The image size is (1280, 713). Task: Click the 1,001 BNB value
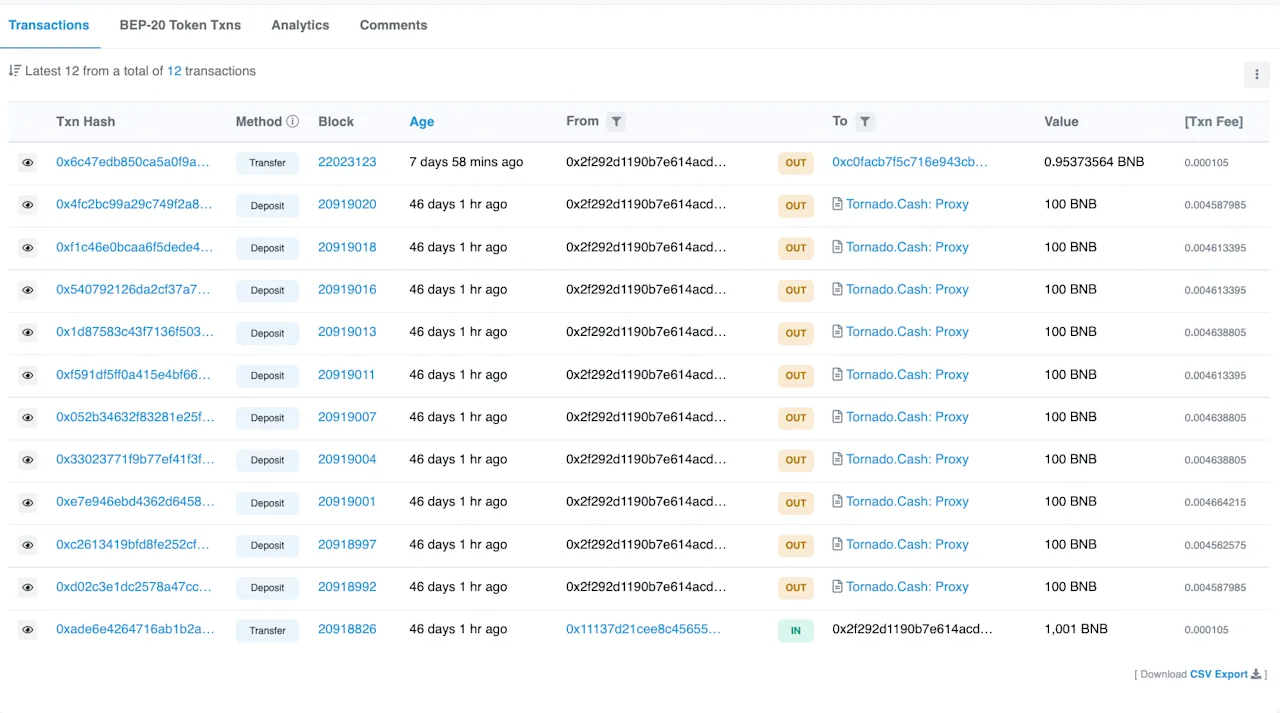1076,629
